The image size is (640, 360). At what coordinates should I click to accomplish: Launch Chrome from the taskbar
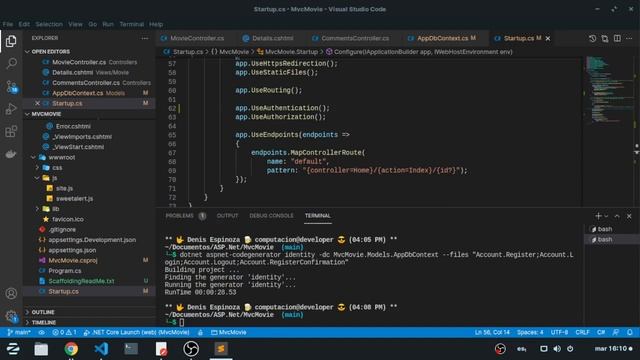(x=71, y=349)
